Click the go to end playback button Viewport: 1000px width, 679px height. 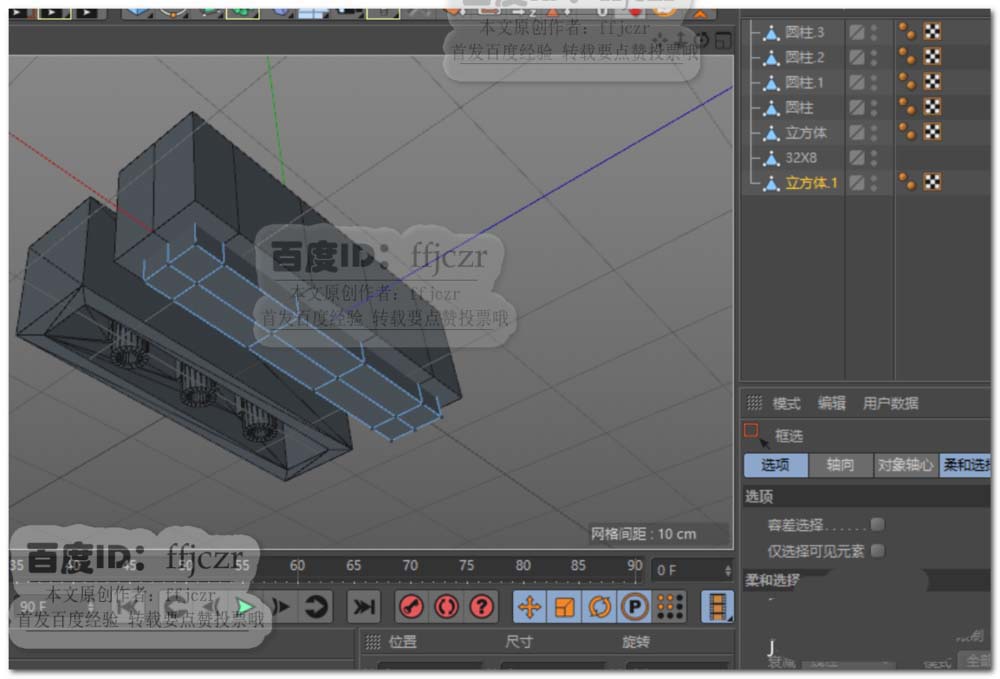coord(365,607)
